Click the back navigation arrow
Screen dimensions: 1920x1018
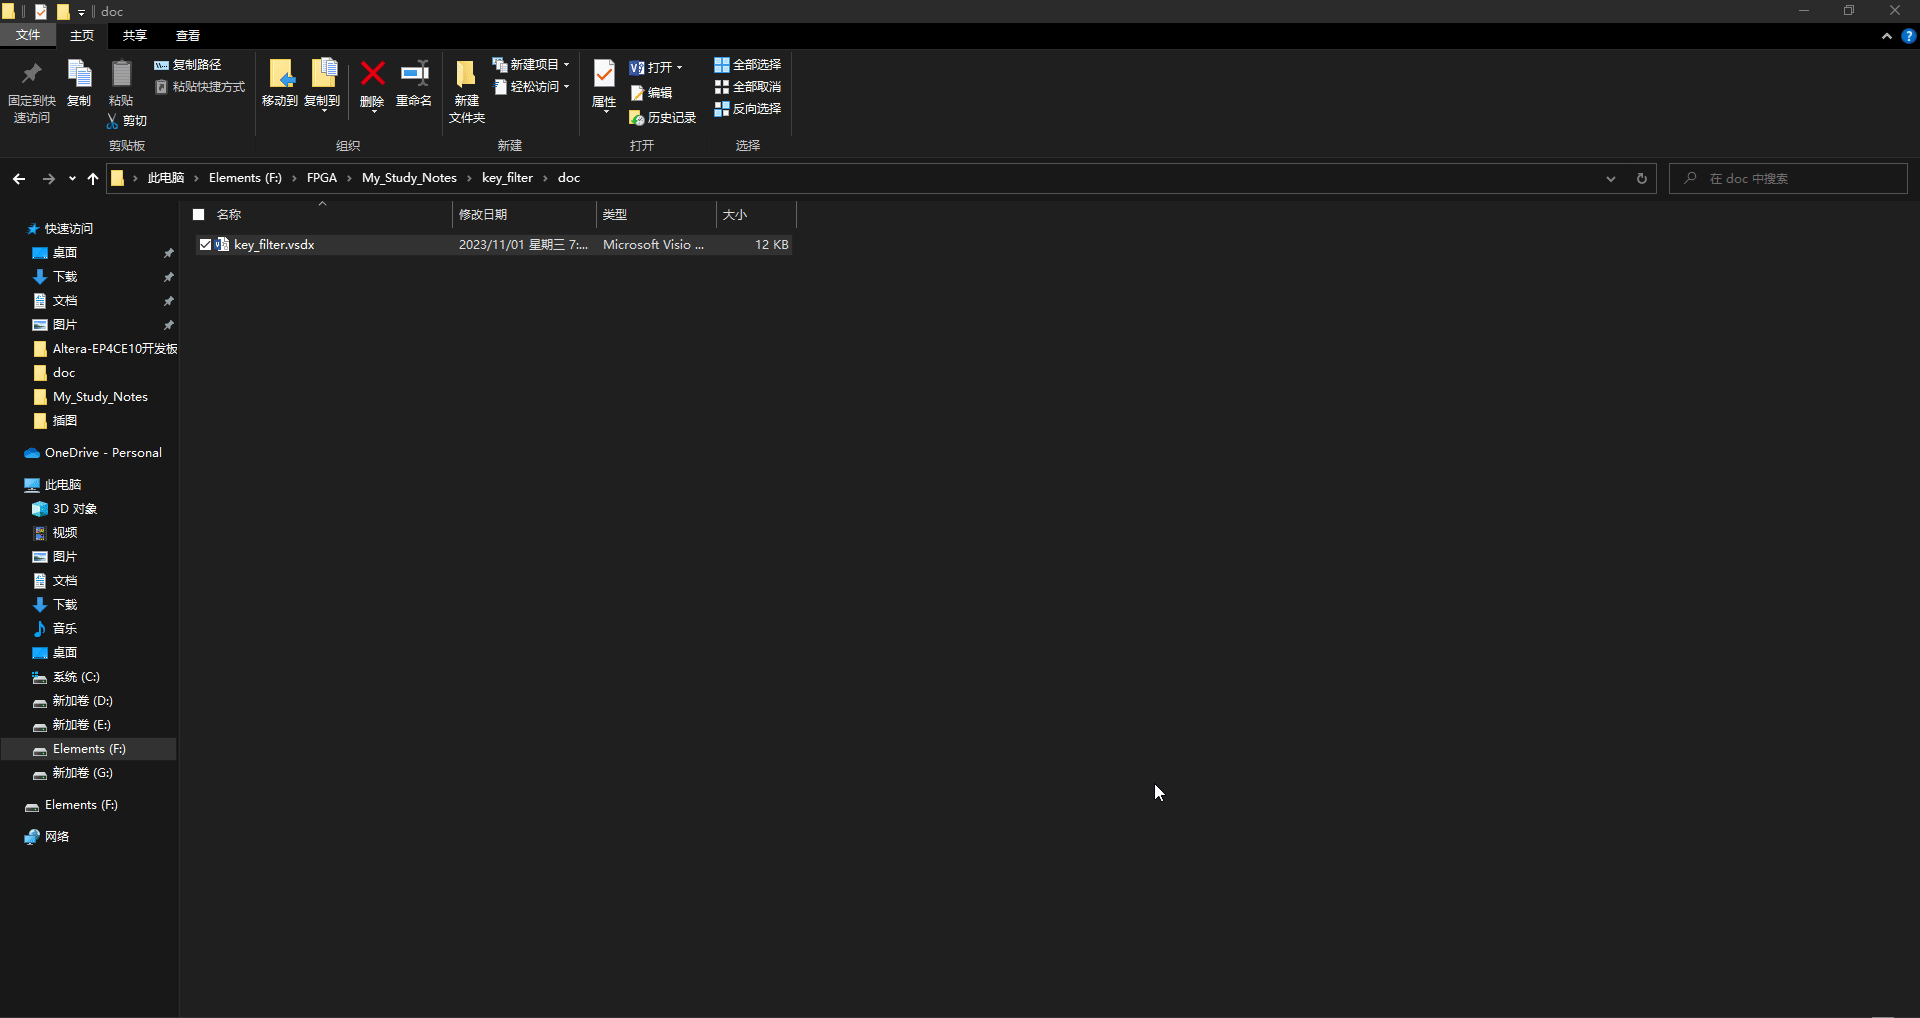(x=19, y=179)
